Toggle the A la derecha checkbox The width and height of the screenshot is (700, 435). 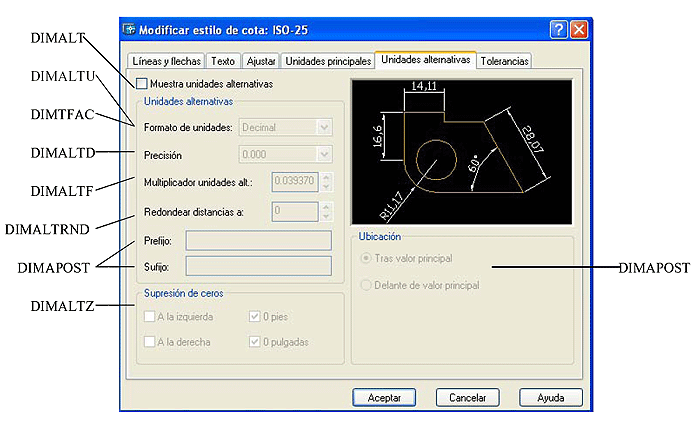149,342
